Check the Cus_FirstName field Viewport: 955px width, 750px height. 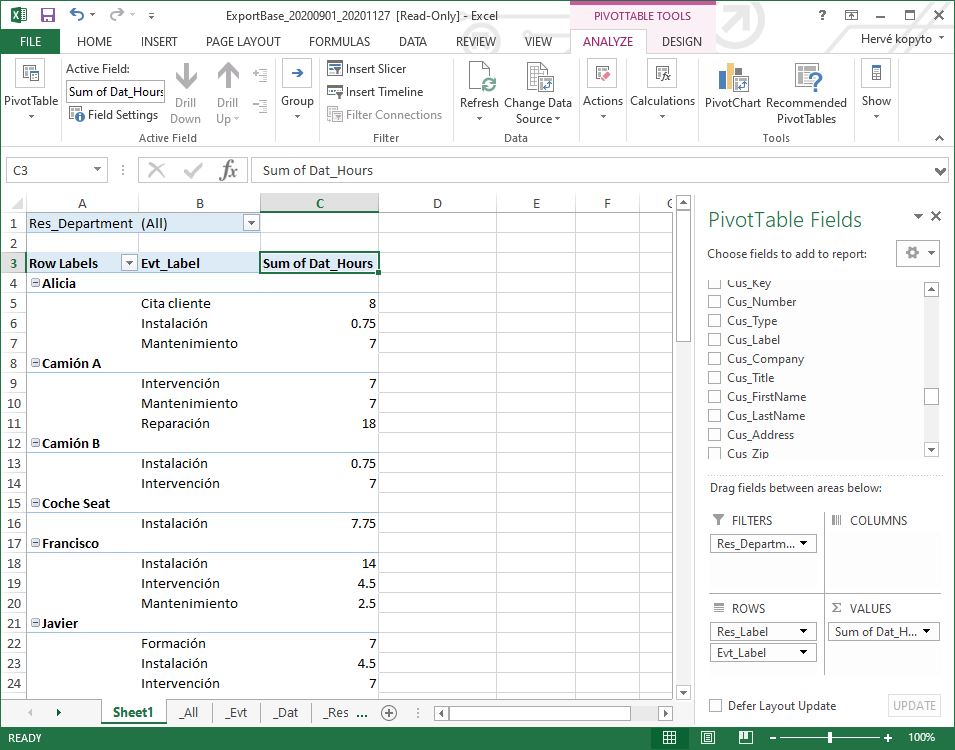714,396
